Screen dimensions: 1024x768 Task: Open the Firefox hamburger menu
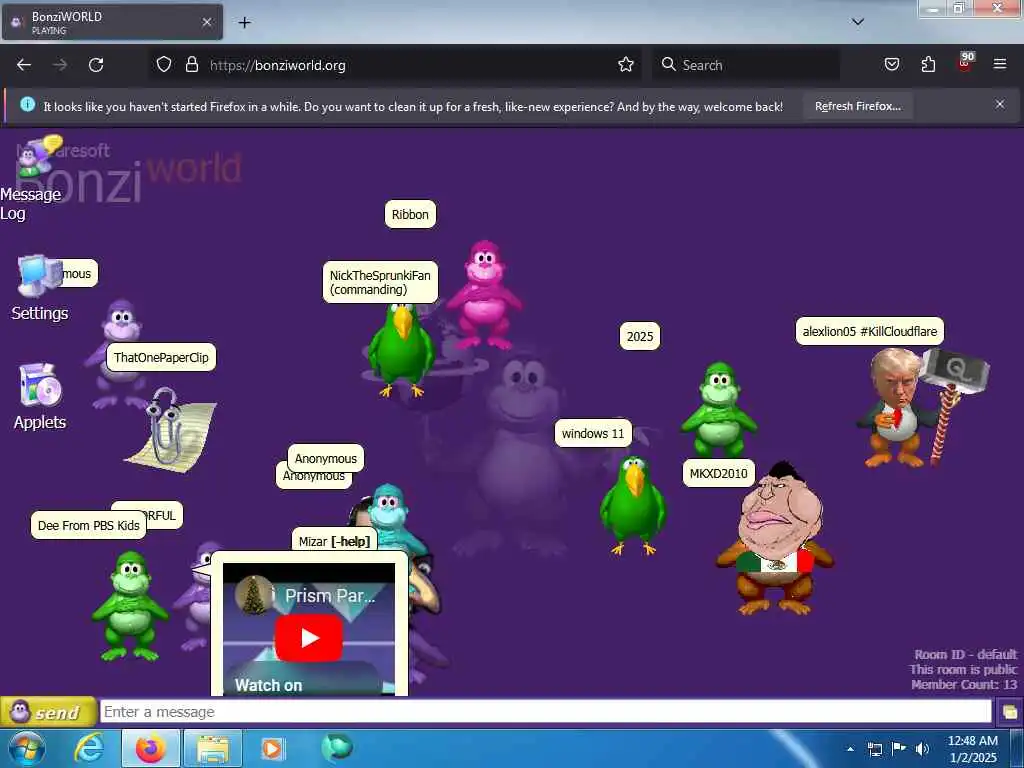pyautogui.click(x=1000, y=64)
